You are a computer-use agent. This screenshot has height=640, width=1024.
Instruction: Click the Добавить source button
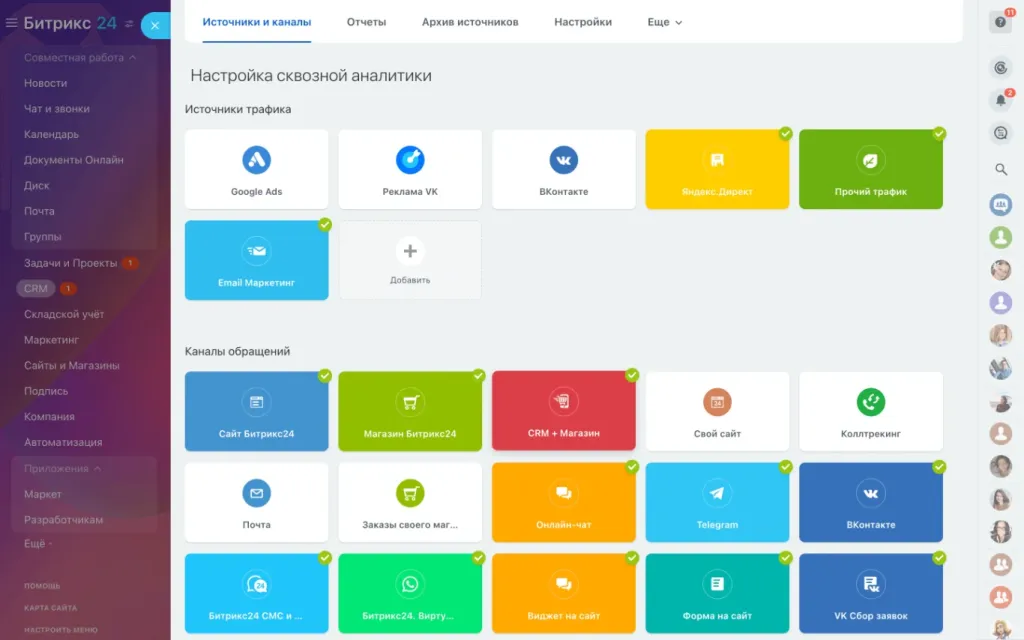click(x=410, y=260)
